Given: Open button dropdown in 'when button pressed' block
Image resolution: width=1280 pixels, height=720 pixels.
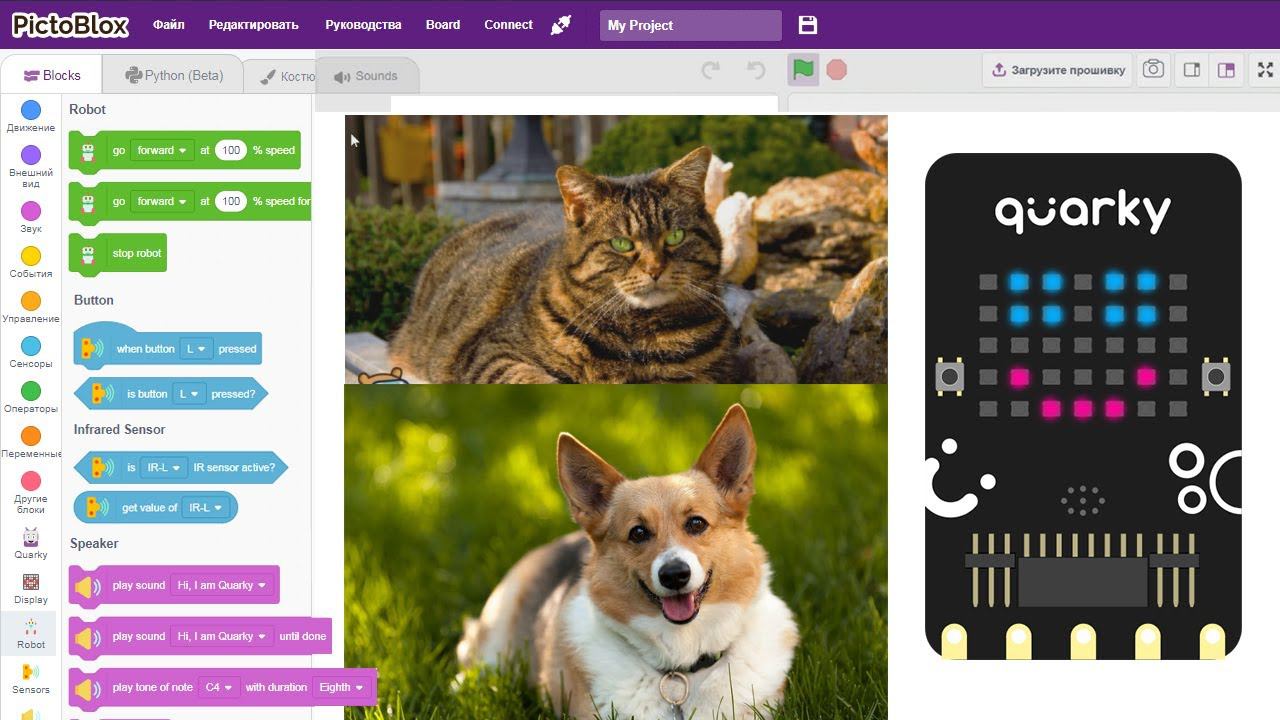Looking at the screenshot, I should pyautogui.click(x=195, y=349).
